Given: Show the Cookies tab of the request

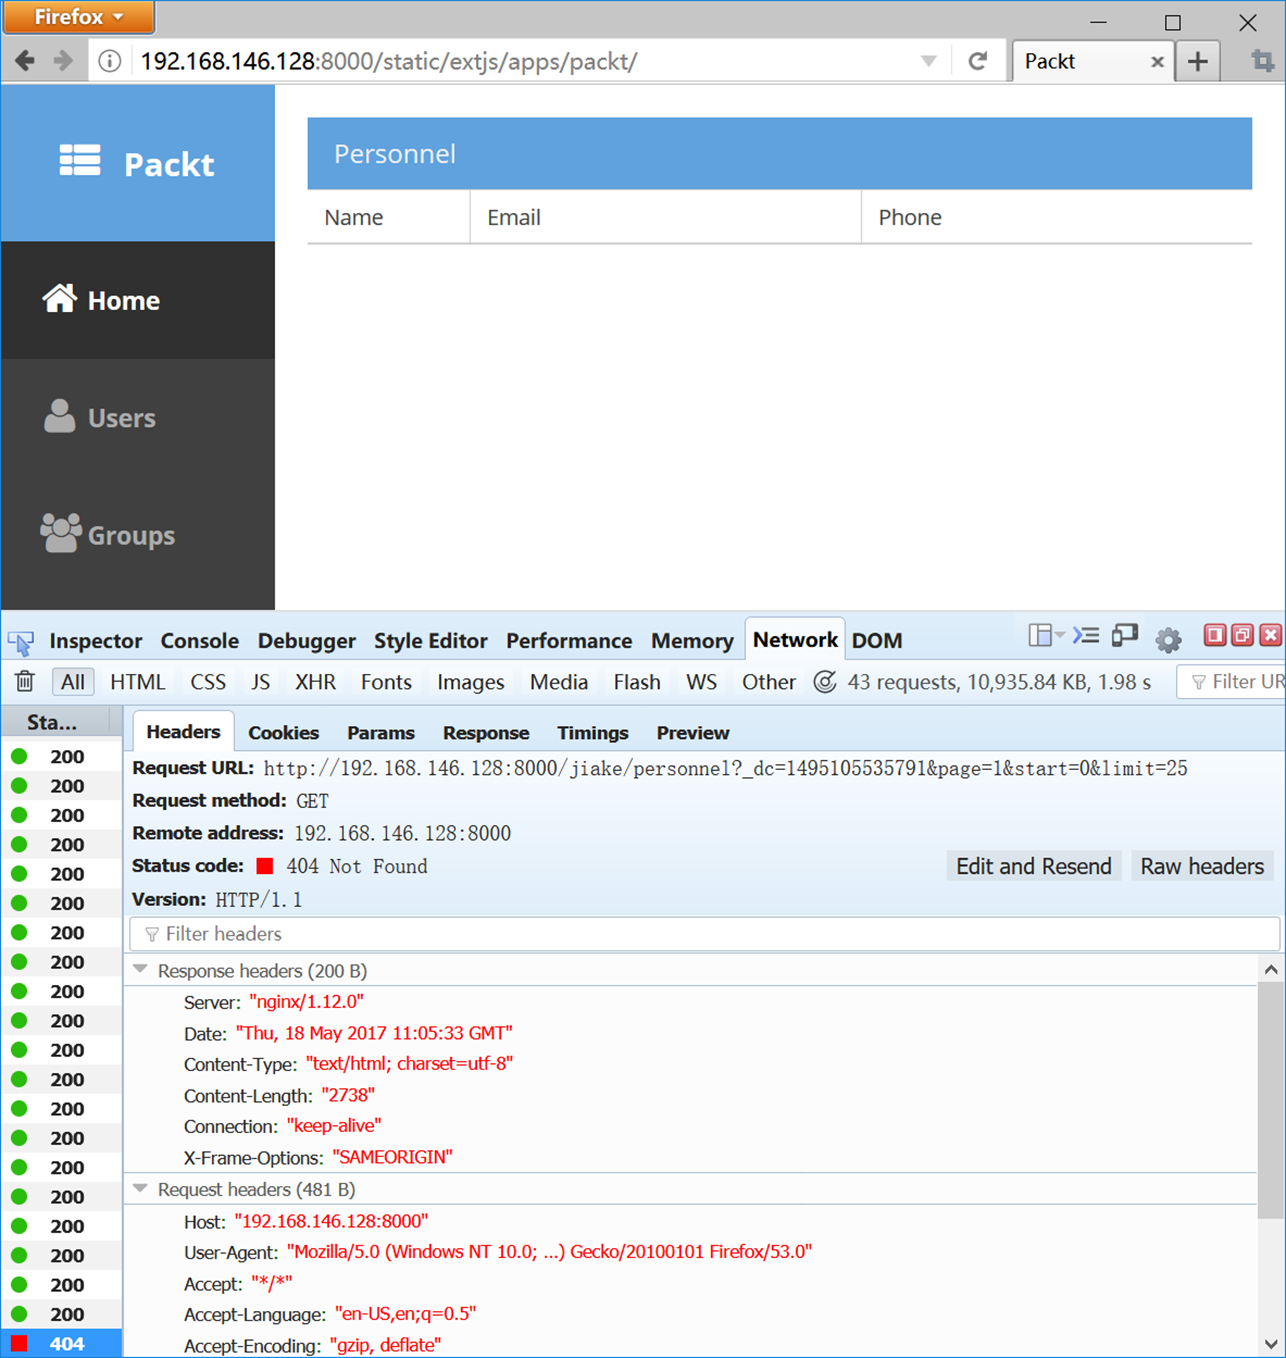Looking at the screenshot, I should [x=284, y=733].
